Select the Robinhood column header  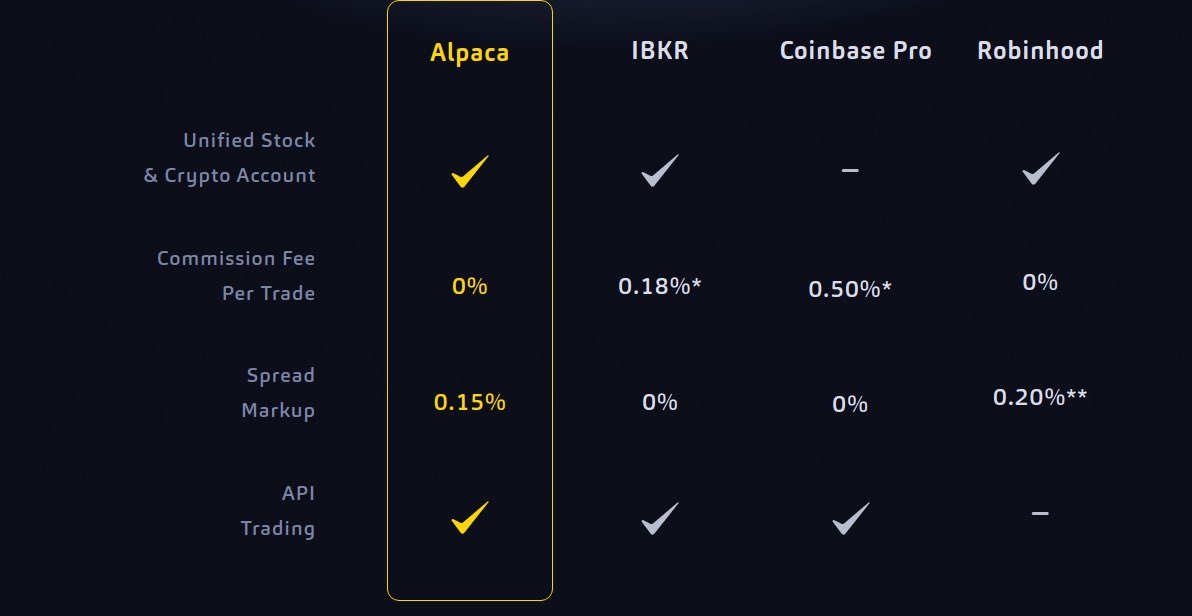click(1040, 50)
